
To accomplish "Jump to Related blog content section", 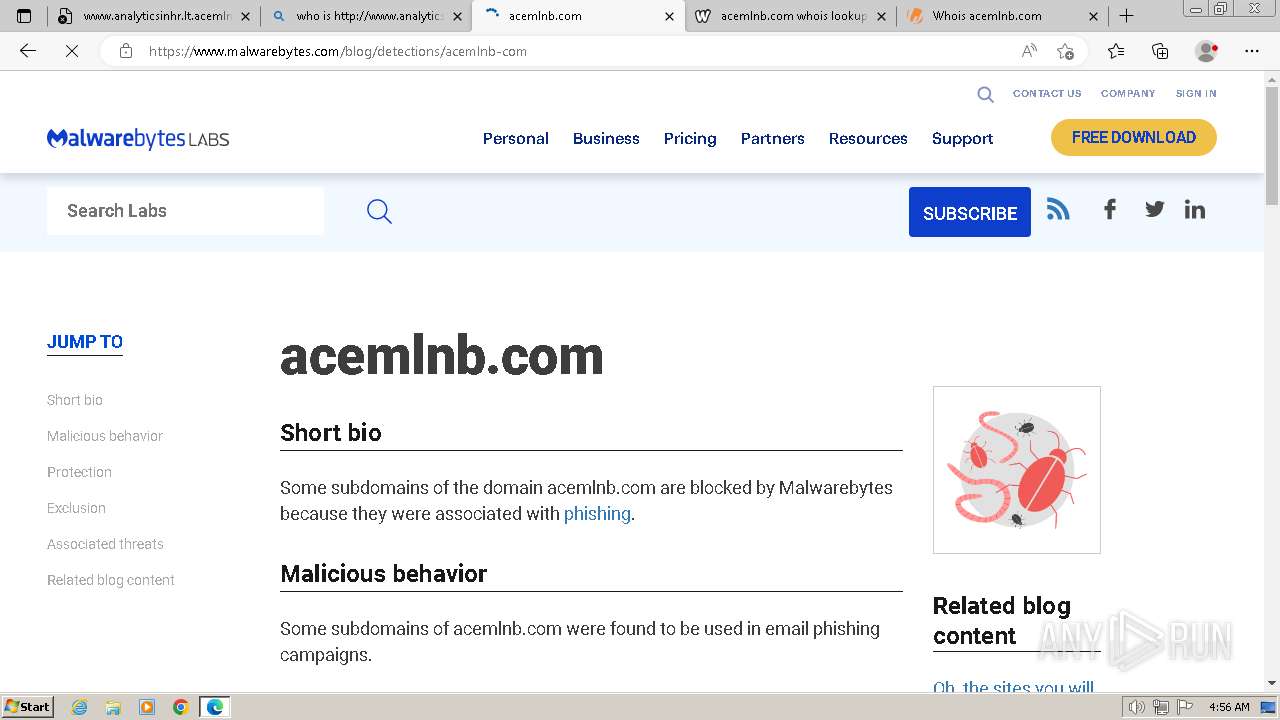I will (x=111, y=580).
